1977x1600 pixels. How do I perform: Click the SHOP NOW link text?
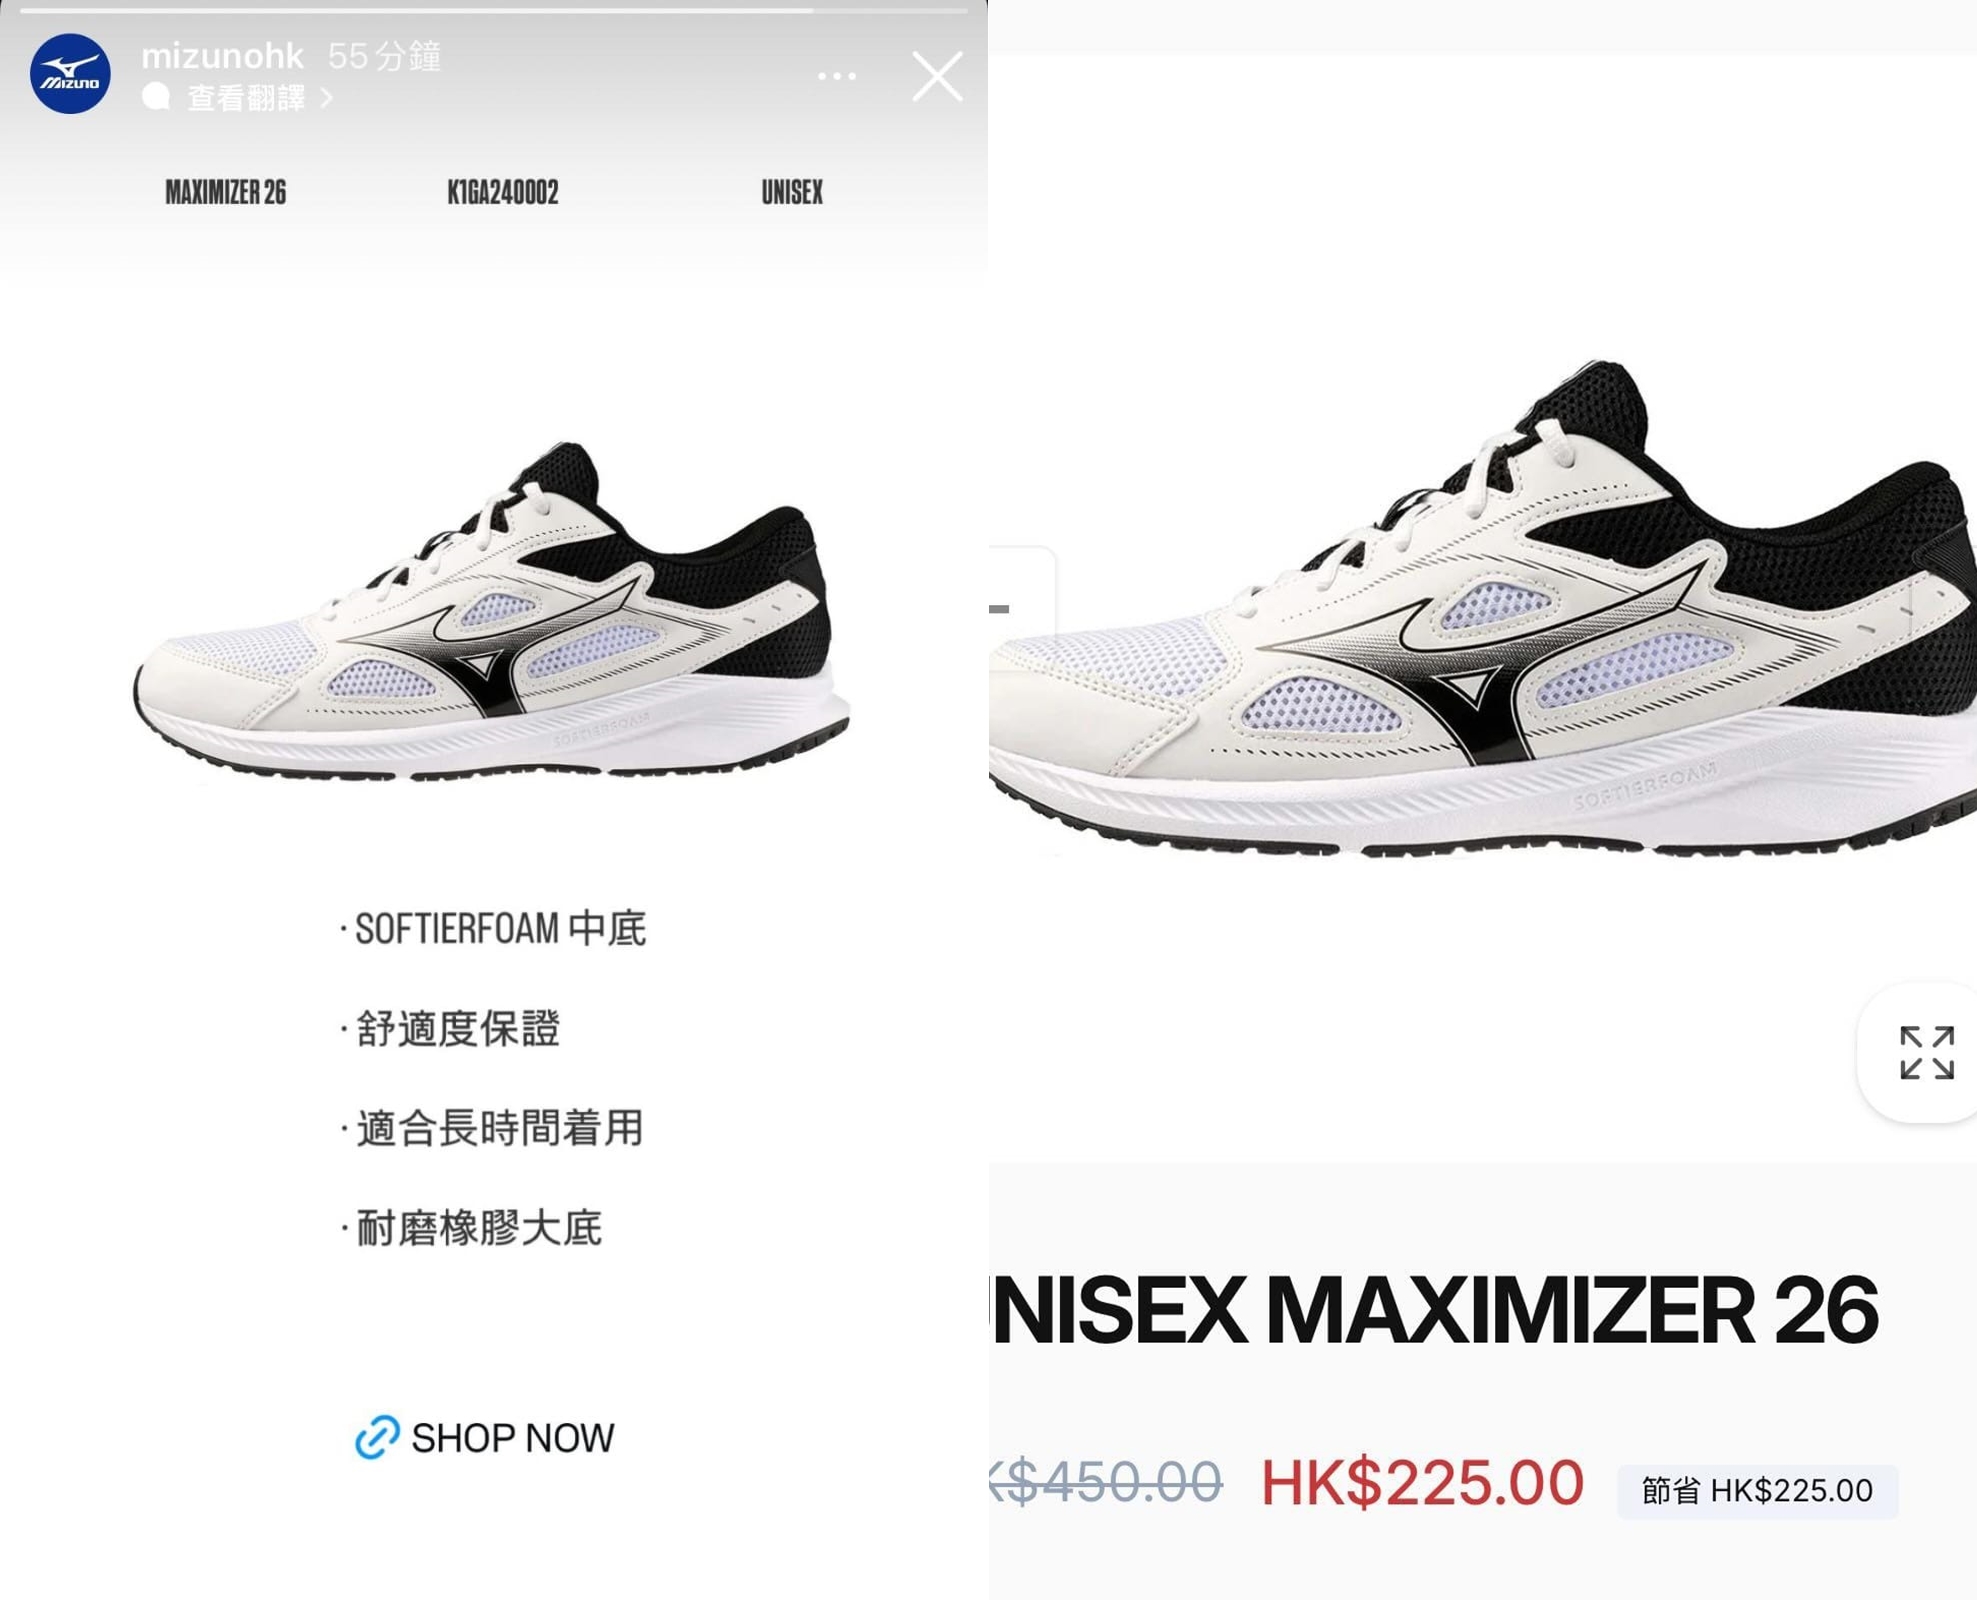pos(513,1438)
